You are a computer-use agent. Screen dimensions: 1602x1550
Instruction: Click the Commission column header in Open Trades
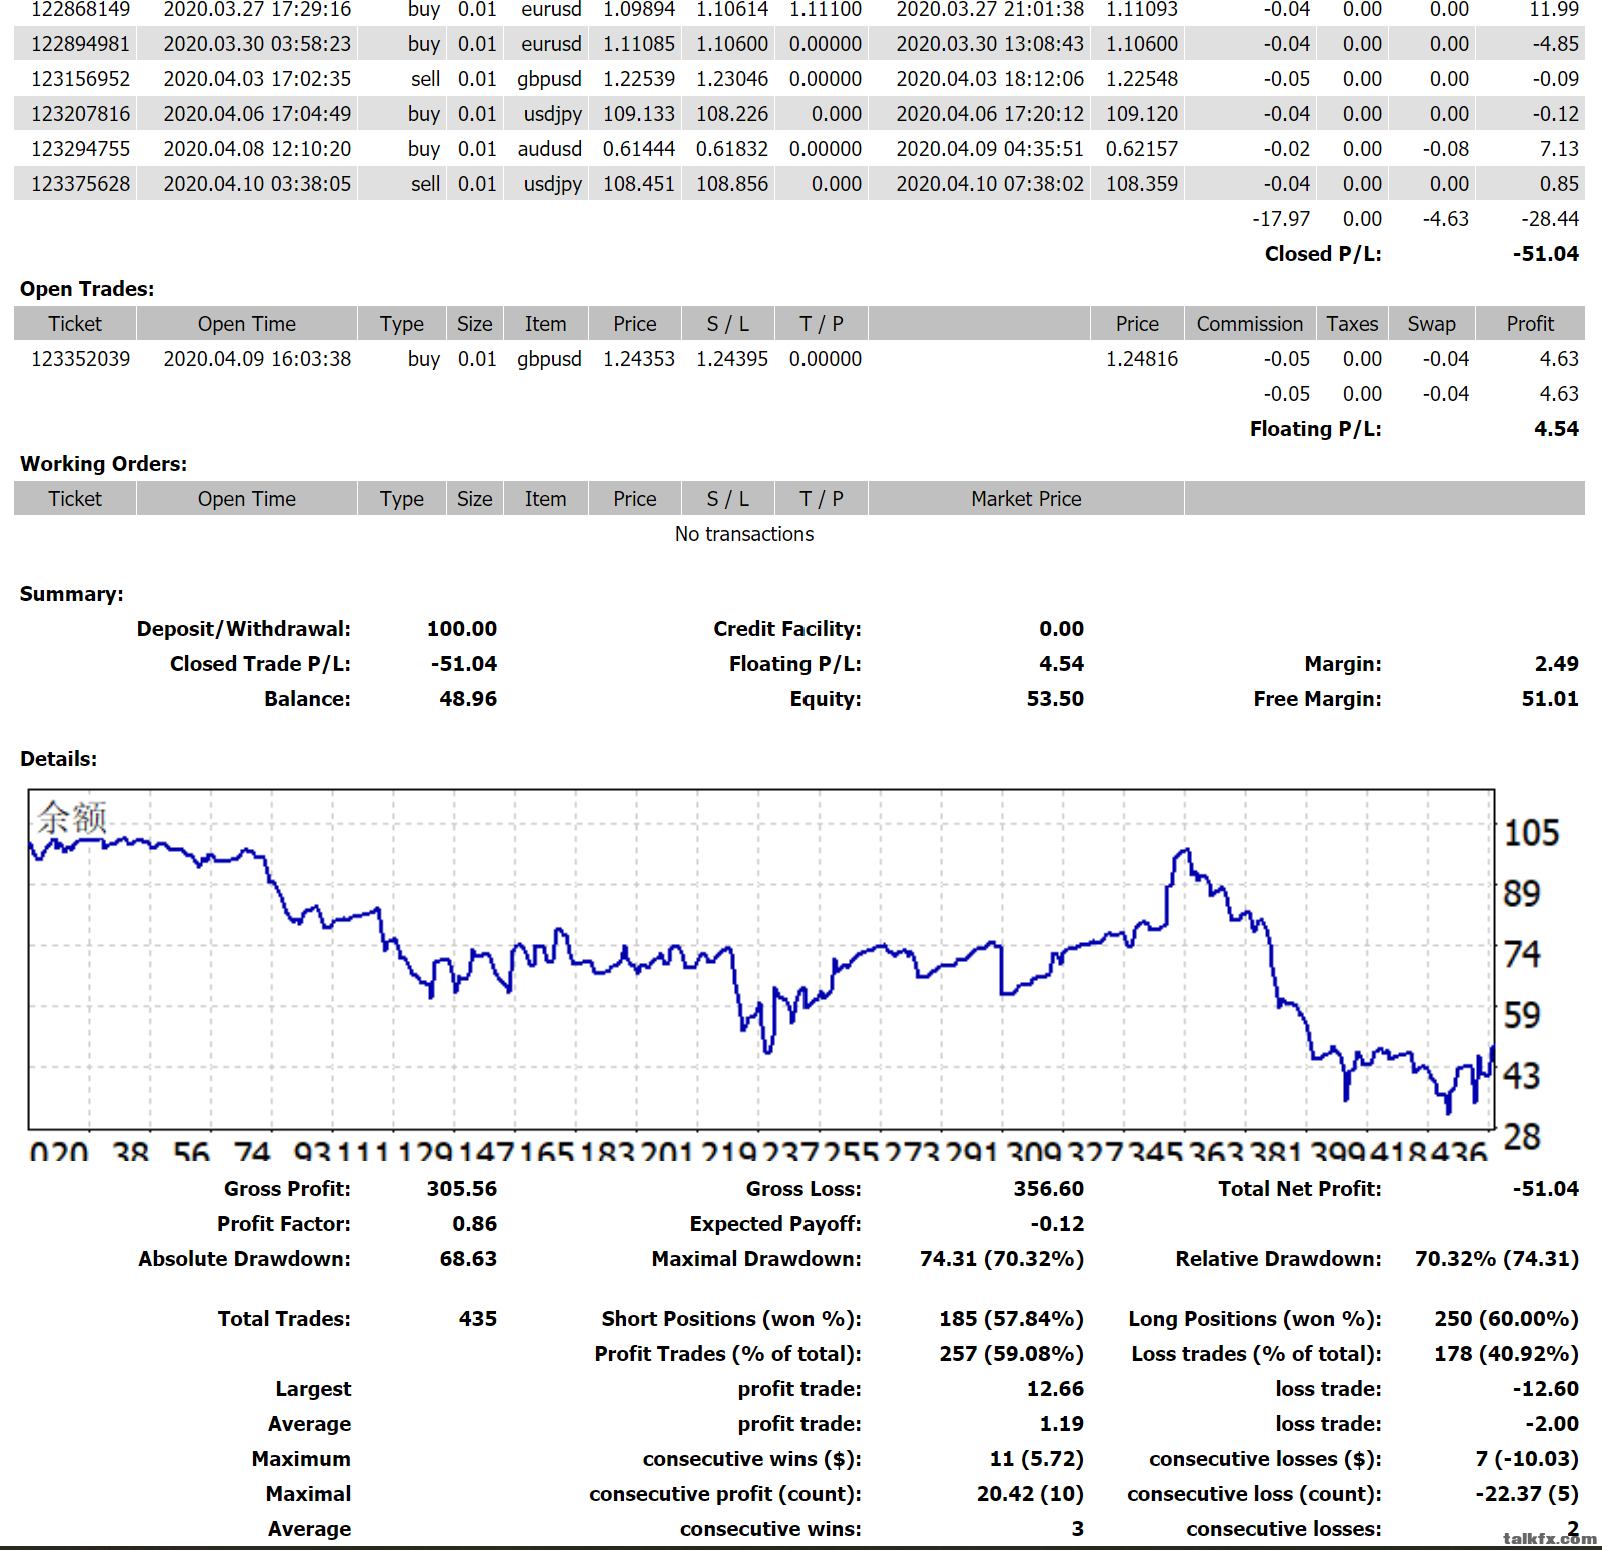tap(1250, 324)
